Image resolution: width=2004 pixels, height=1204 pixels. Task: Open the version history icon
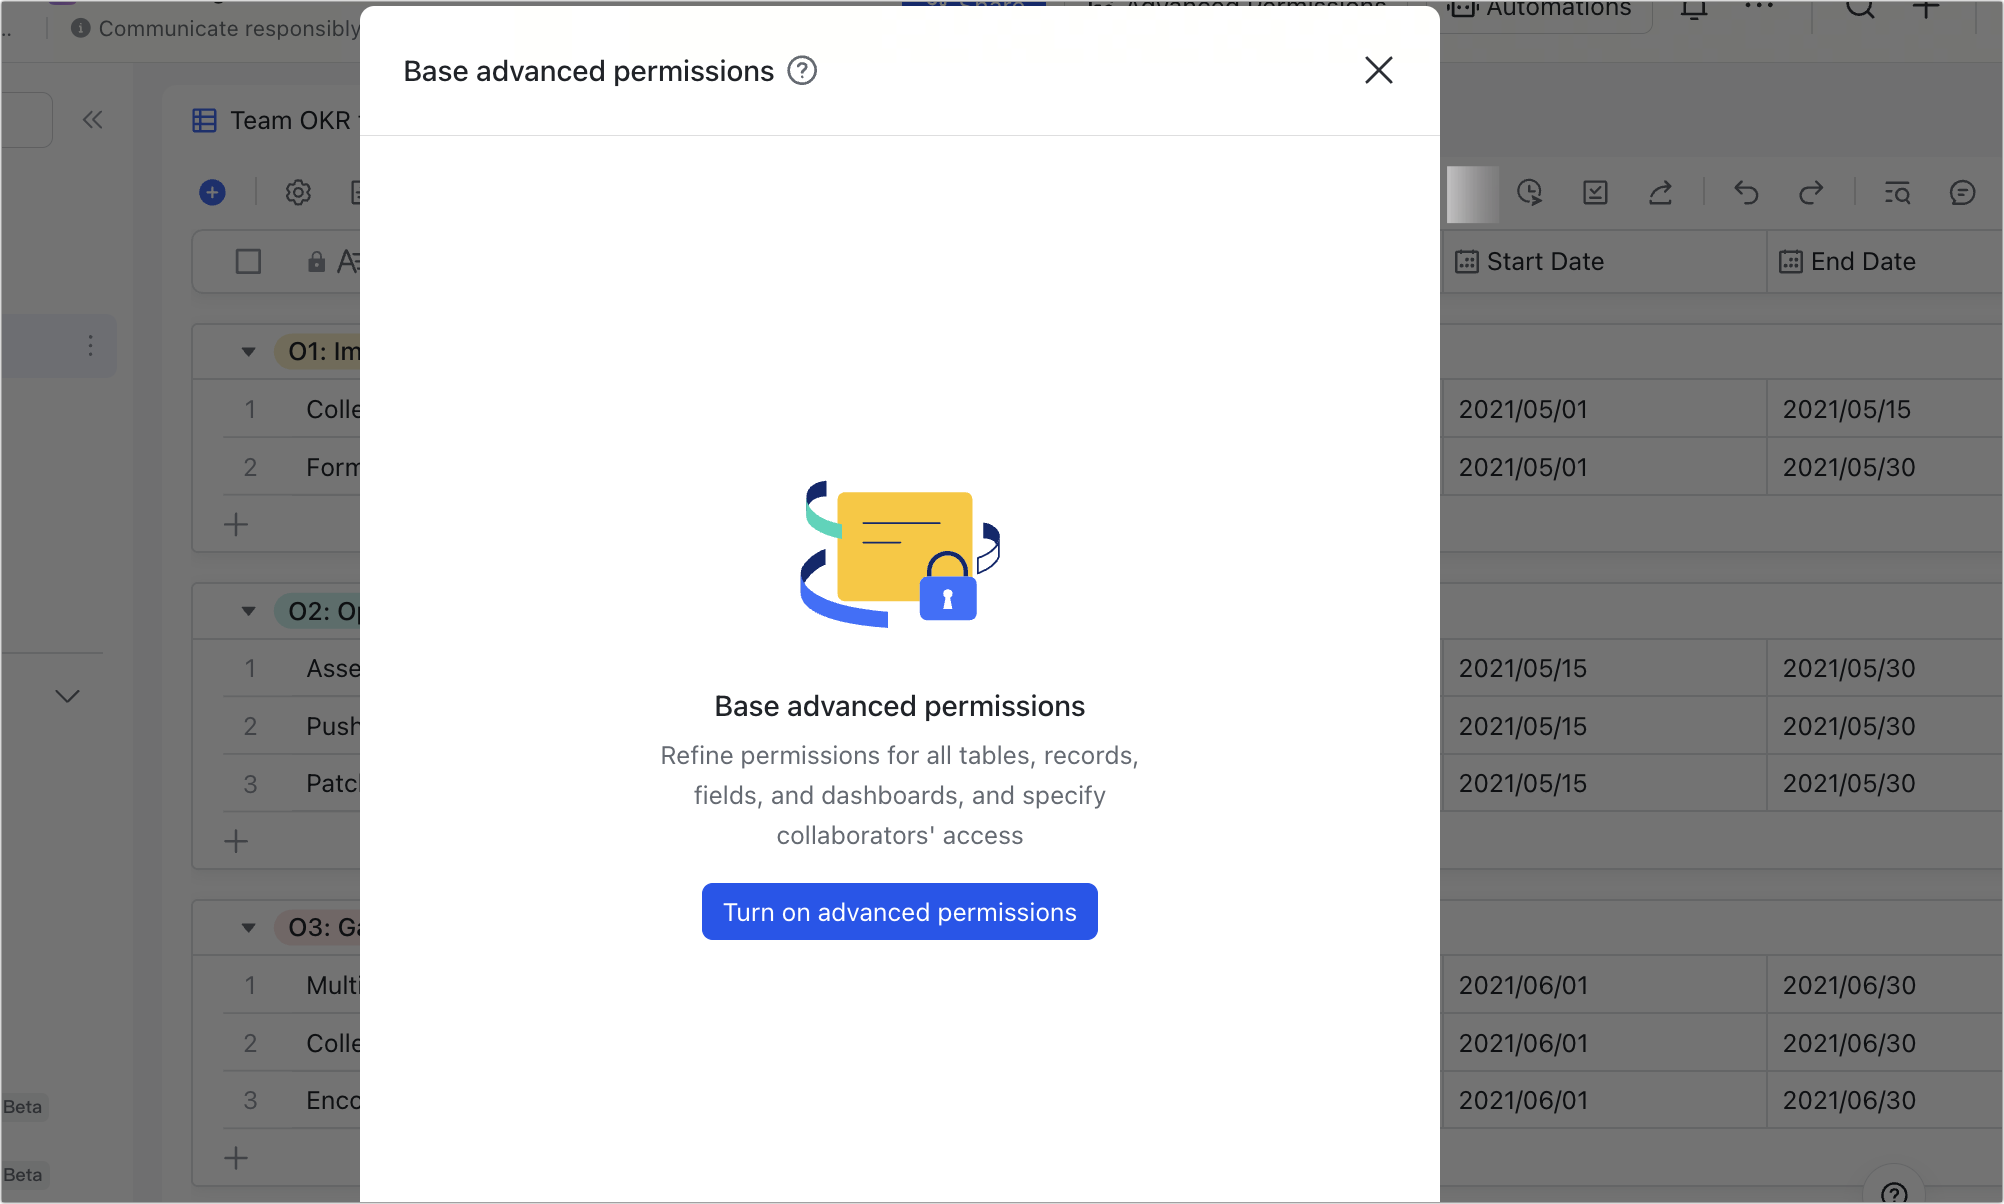coord(1531,193)
